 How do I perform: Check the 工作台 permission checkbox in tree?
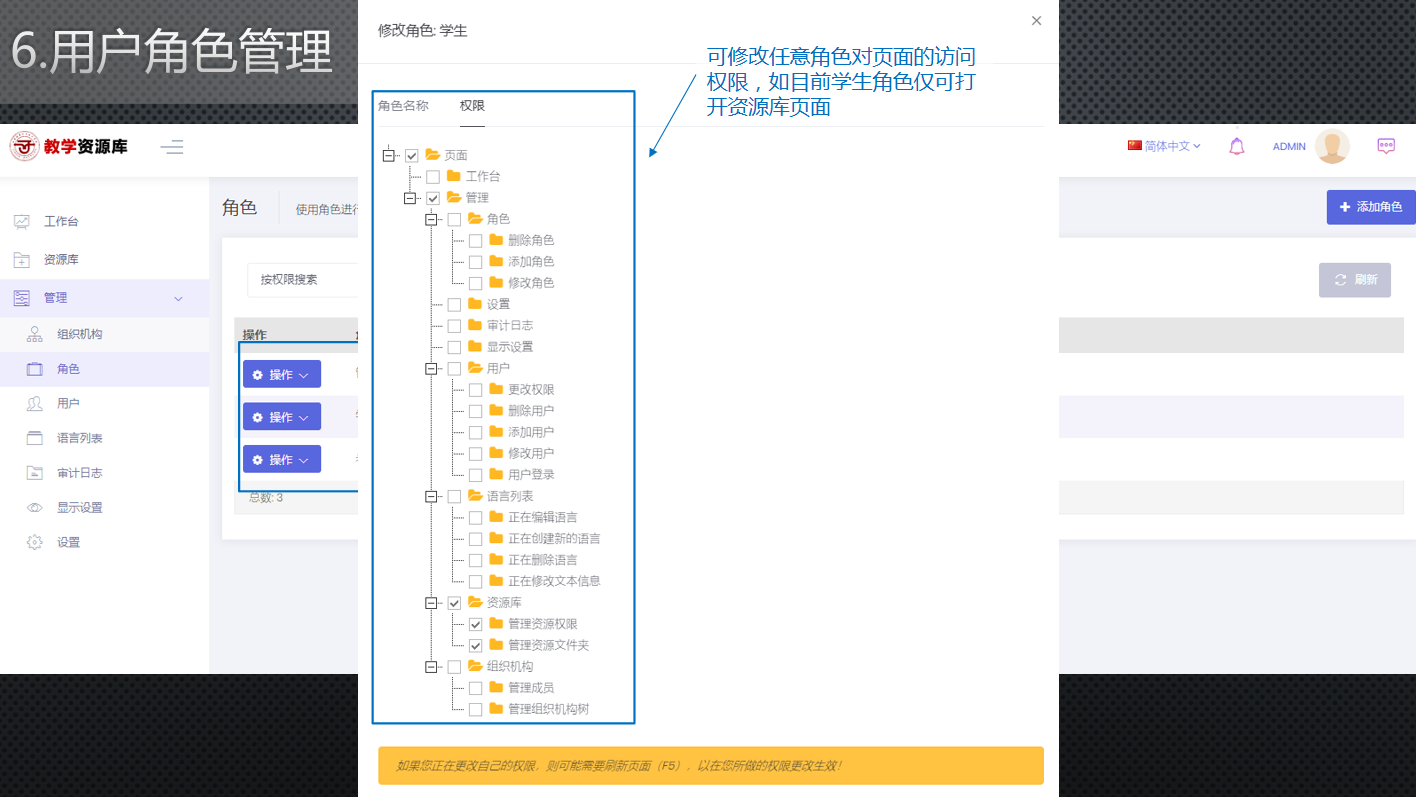point(433,177)
